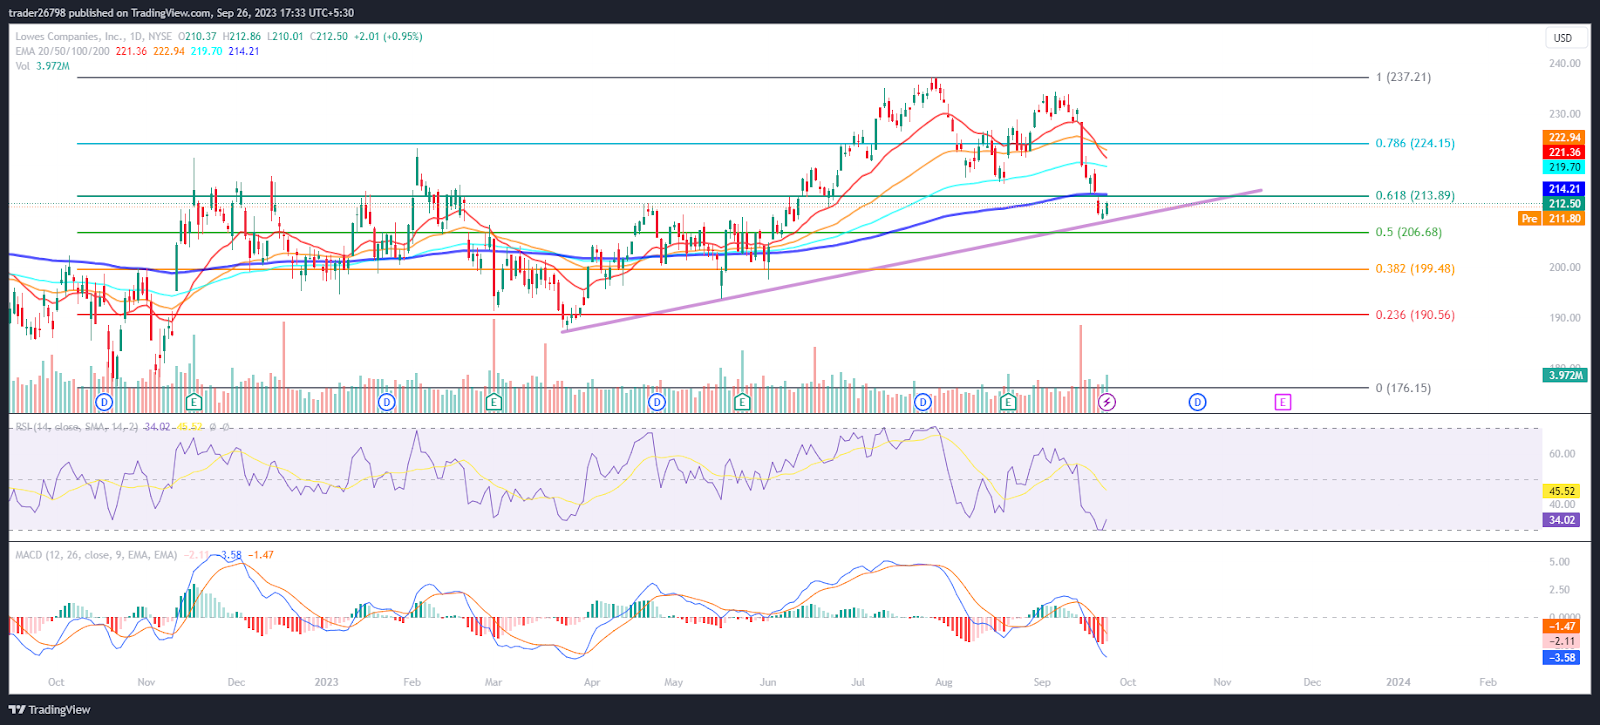Select the blue 214.21 price scale tag
Viewport: 1600px width, 725px height.
click(1564, 189)
